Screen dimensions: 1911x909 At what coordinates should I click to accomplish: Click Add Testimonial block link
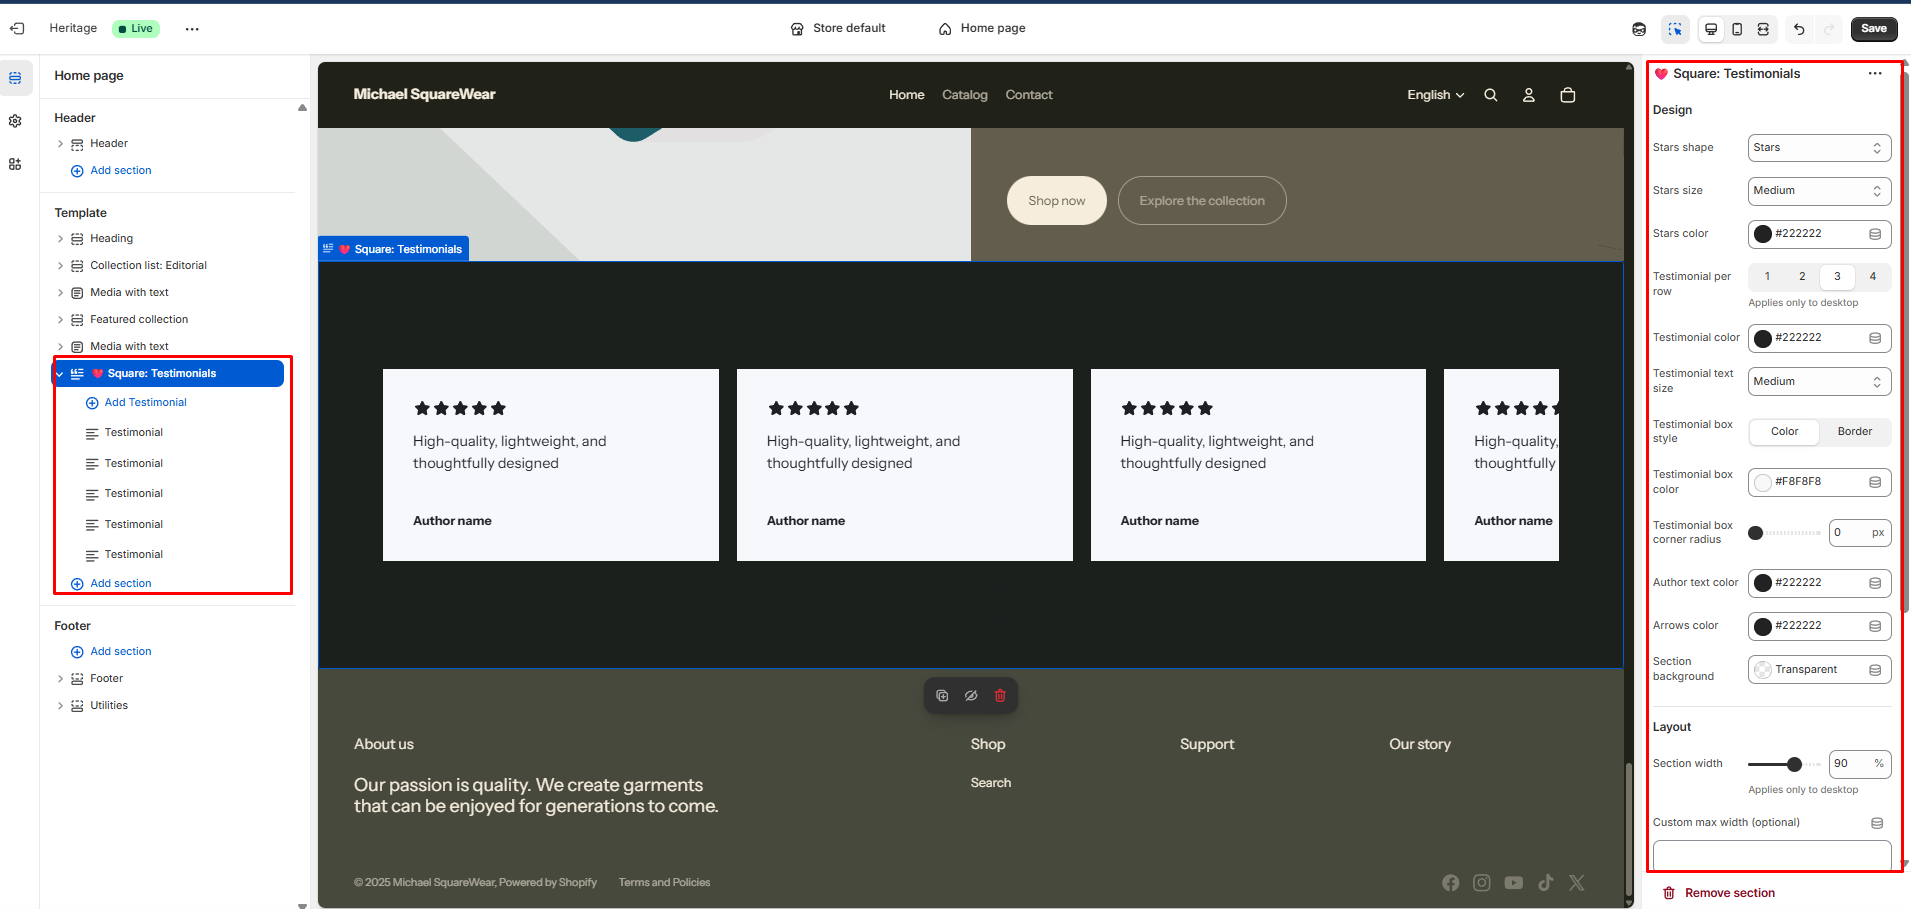[x=145, y=403]
